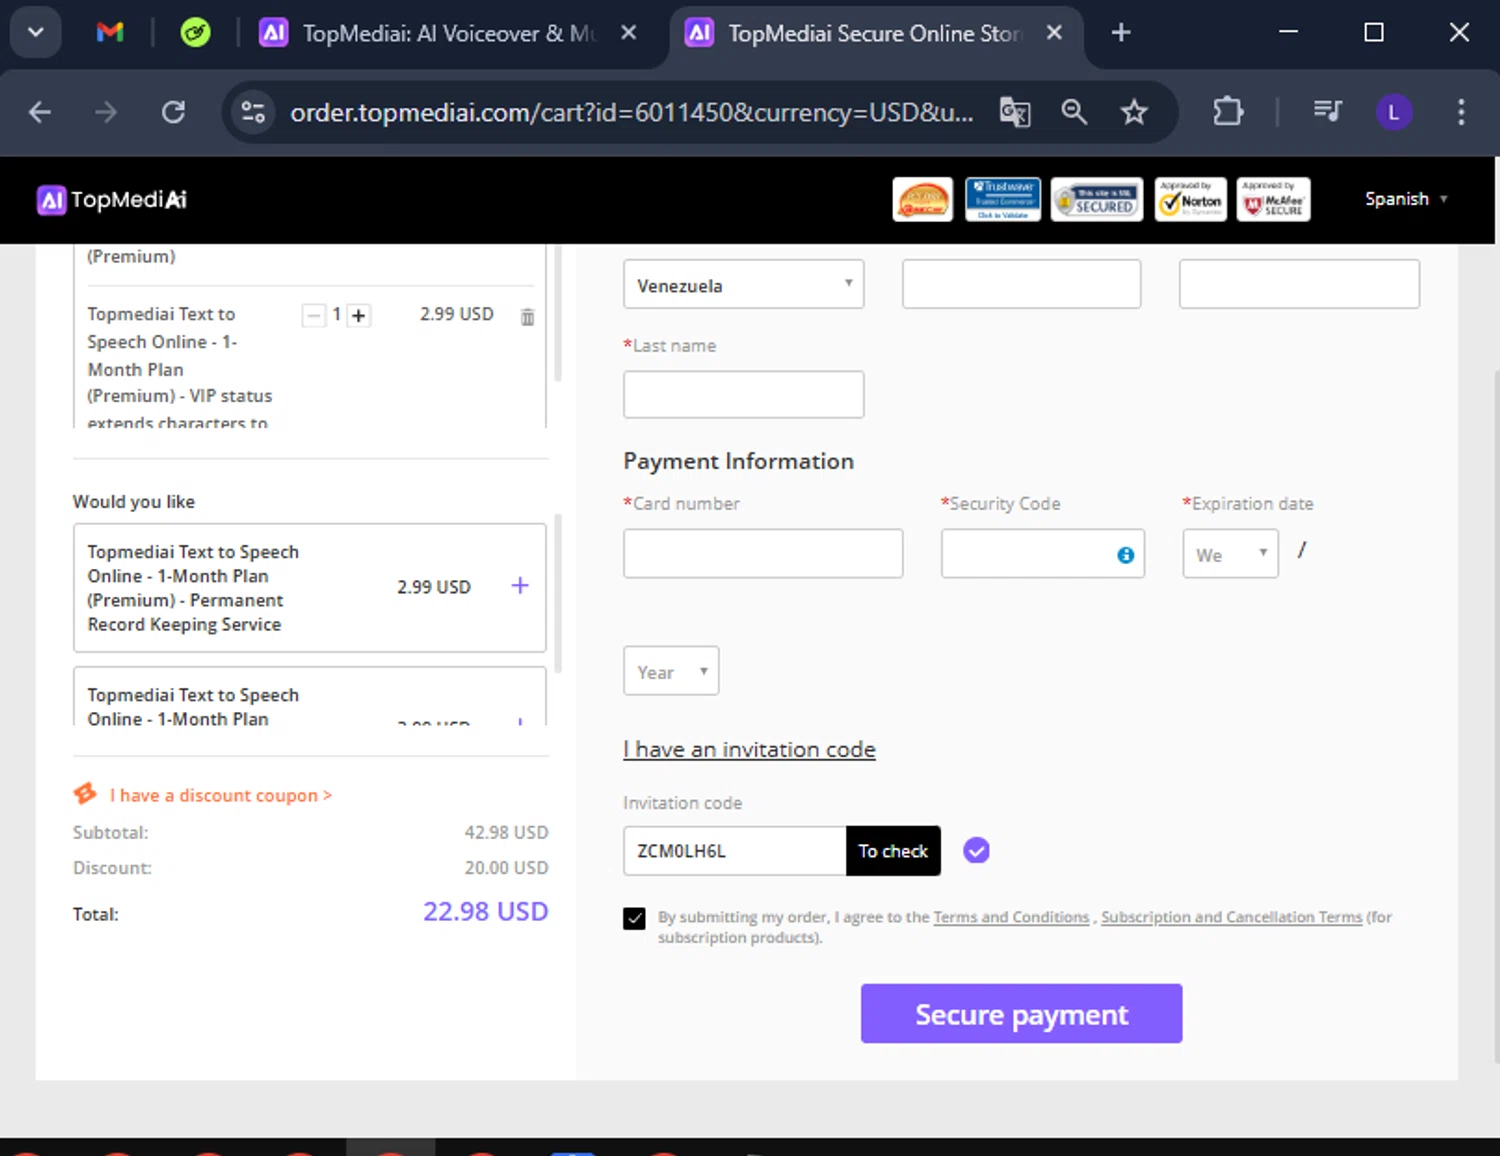Image resolution: width=1500 pixels, height=1156 pixels.
Task: Click the purple verified checkmark icon
Action: click(x=976, y=851)
